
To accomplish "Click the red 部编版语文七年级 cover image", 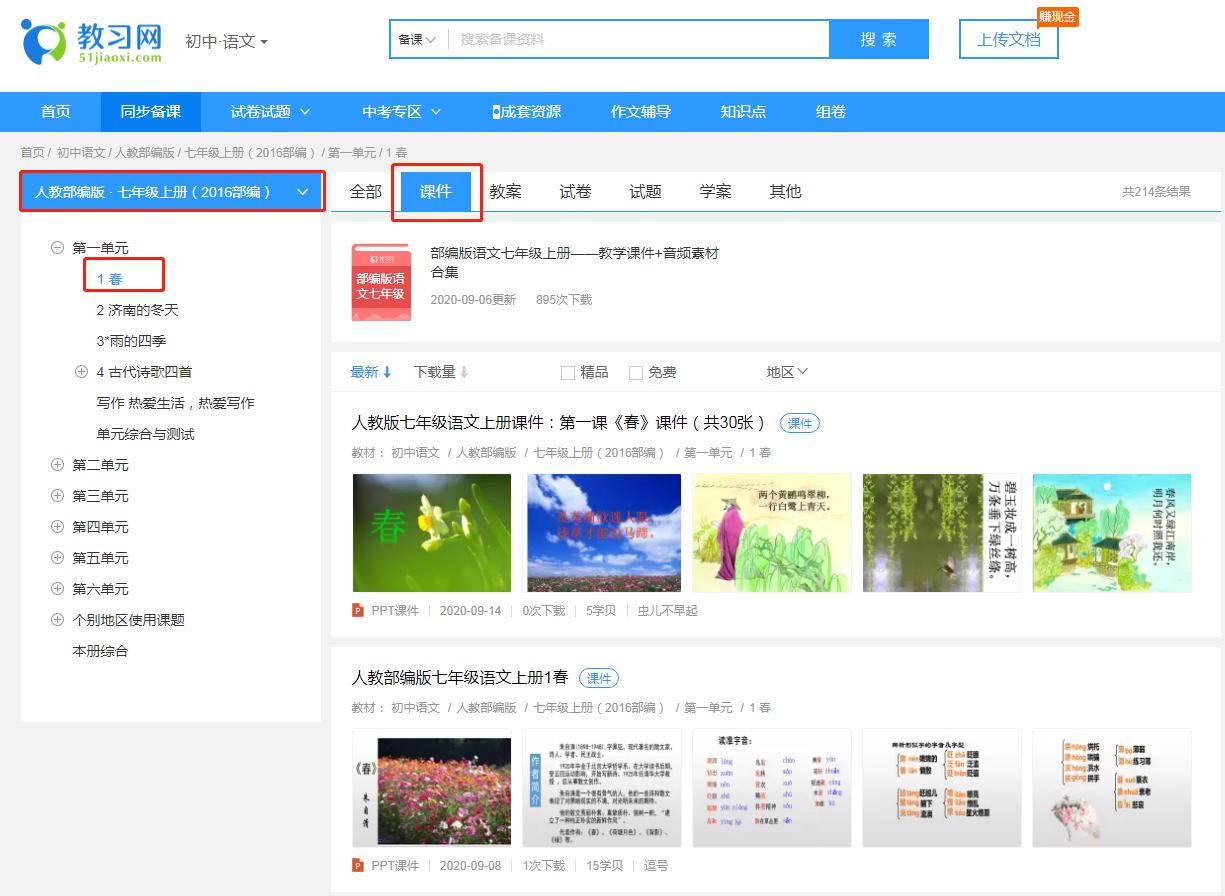I will click(x=381, y=282).
